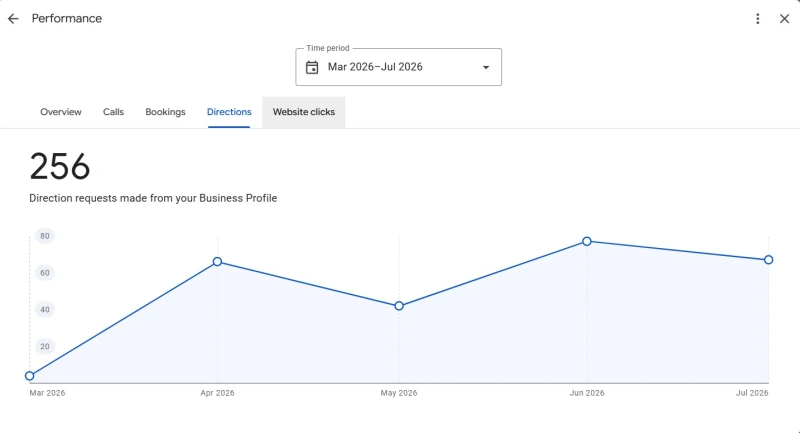Open the Website clicks tab
Viewport: 800px width, 433px height.
click(304, 112)
